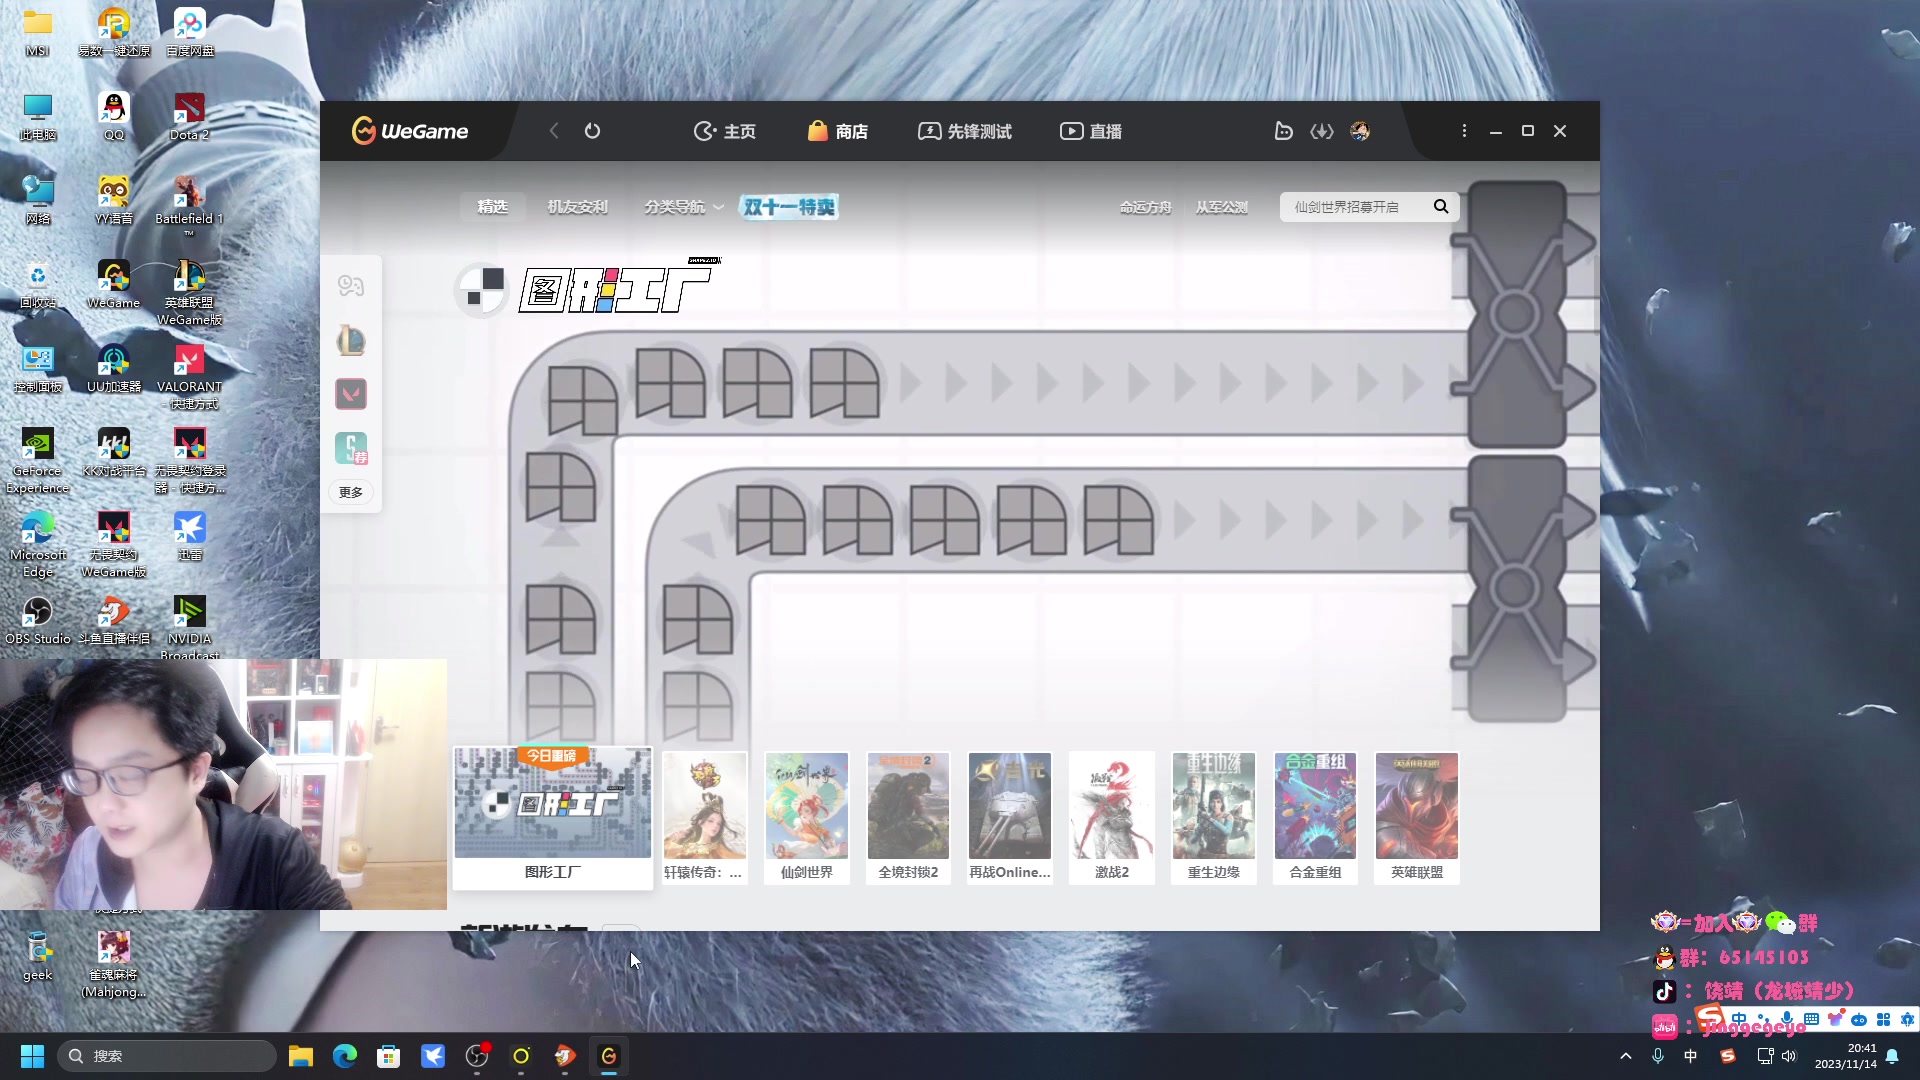
Task: Open the Battlefield 1 desktop shortcut
Action: click(x=189, y=203)
